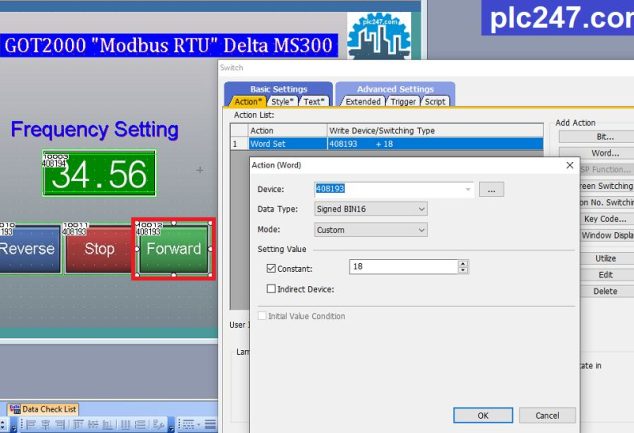Click the Utilize button
Viewport: 634px width, 433px height.
point(605,258)
